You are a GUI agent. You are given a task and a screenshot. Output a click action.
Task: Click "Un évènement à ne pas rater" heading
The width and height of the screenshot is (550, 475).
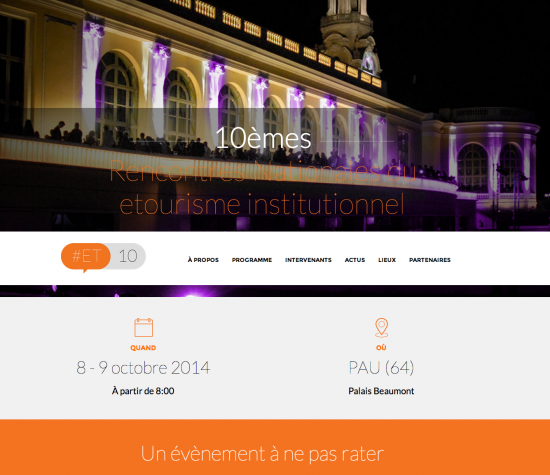click(x=262, y=454)
